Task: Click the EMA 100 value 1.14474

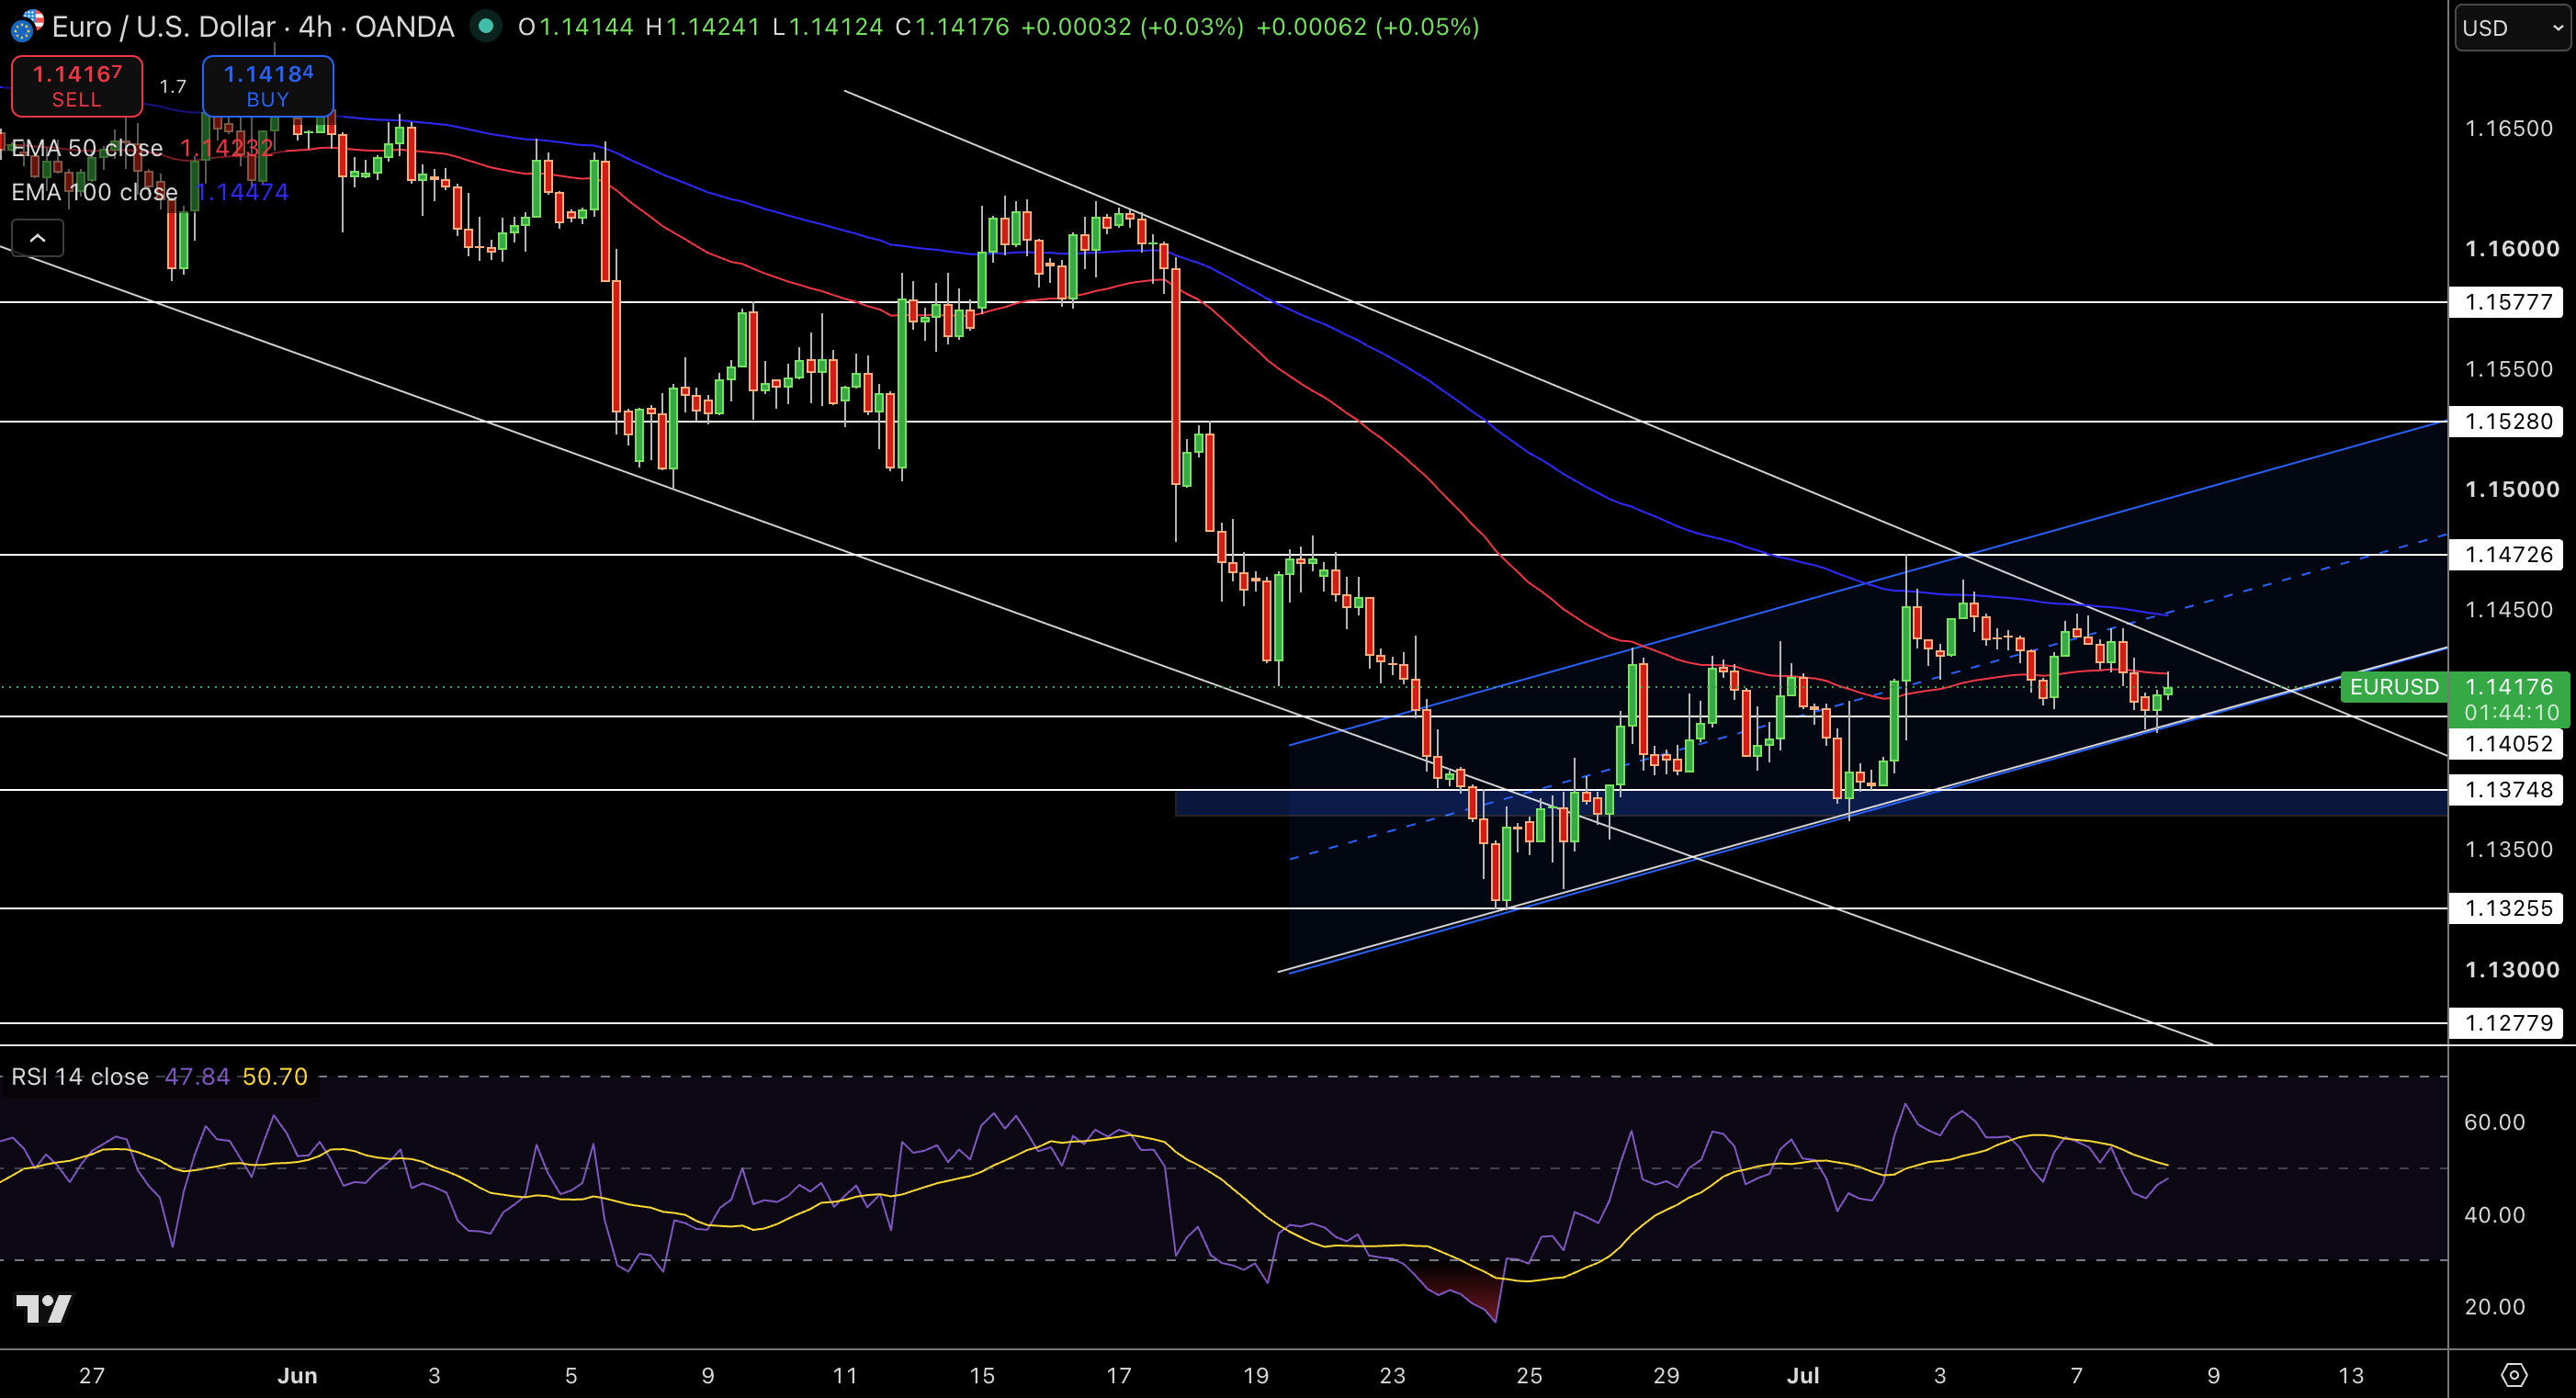Action: (x=243, y=192)
